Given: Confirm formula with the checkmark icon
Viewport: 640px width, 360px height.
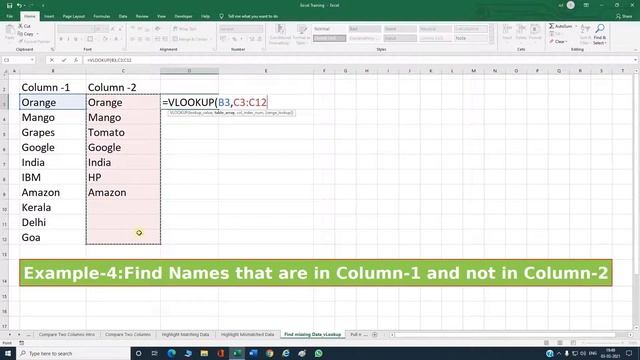Looking at the screenshot, I should pyautogui.click(x=64, y=60).
